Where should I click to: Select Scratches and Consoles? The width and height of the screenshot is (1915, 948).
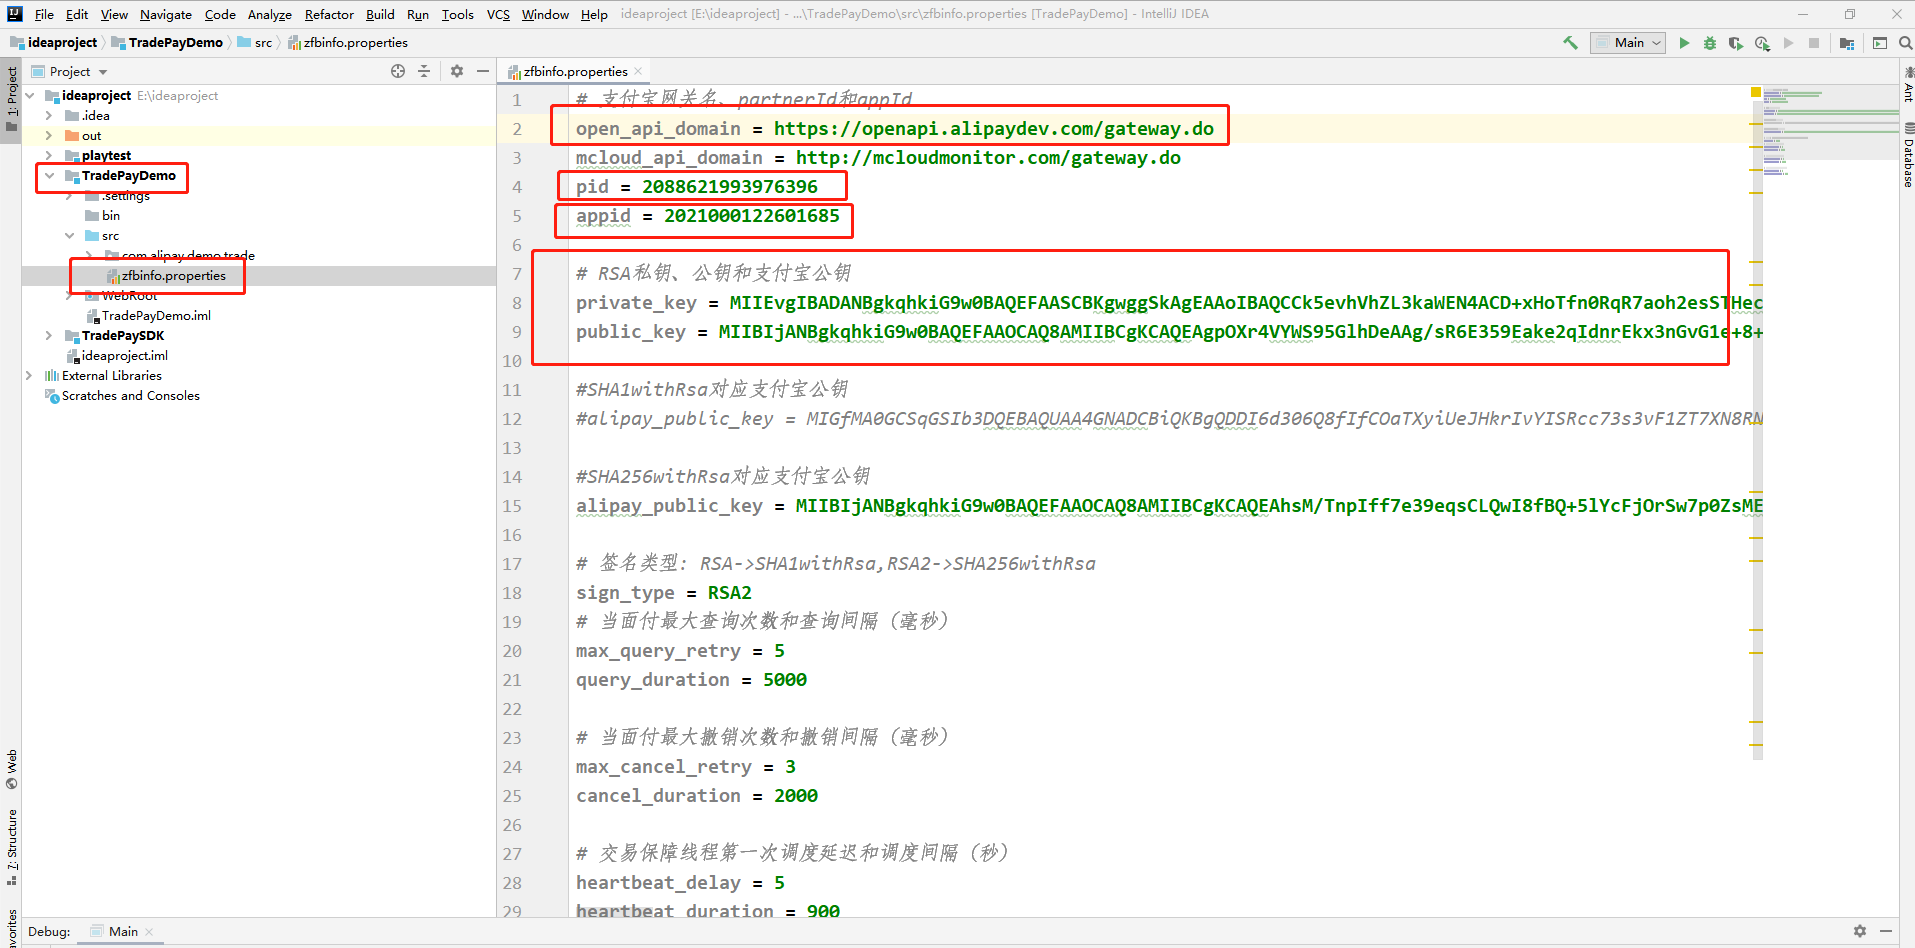(x=130, y=396)
